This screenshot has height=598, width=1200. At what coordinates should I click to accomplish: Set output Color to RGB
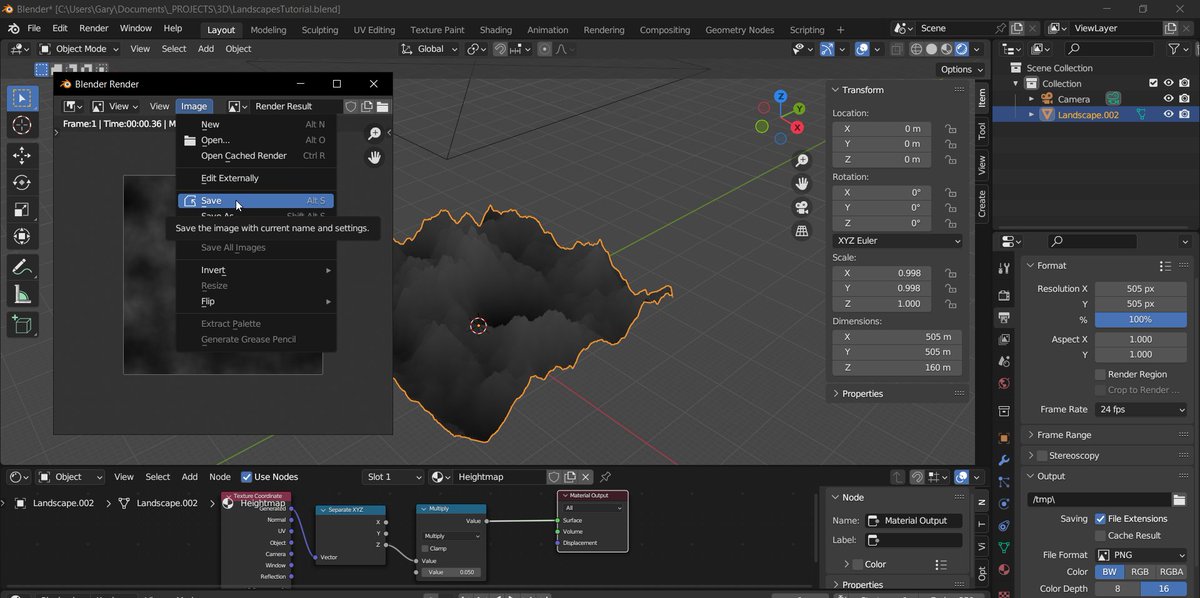tap(1141, 572)
